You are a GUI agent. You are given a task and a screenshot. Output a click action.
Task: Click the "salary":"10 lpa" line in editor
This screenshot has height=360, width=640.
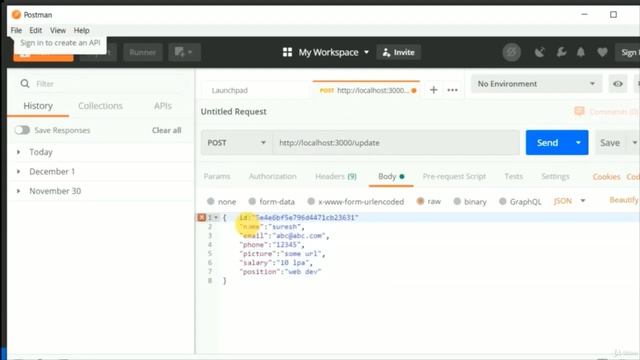click(276, 263)
